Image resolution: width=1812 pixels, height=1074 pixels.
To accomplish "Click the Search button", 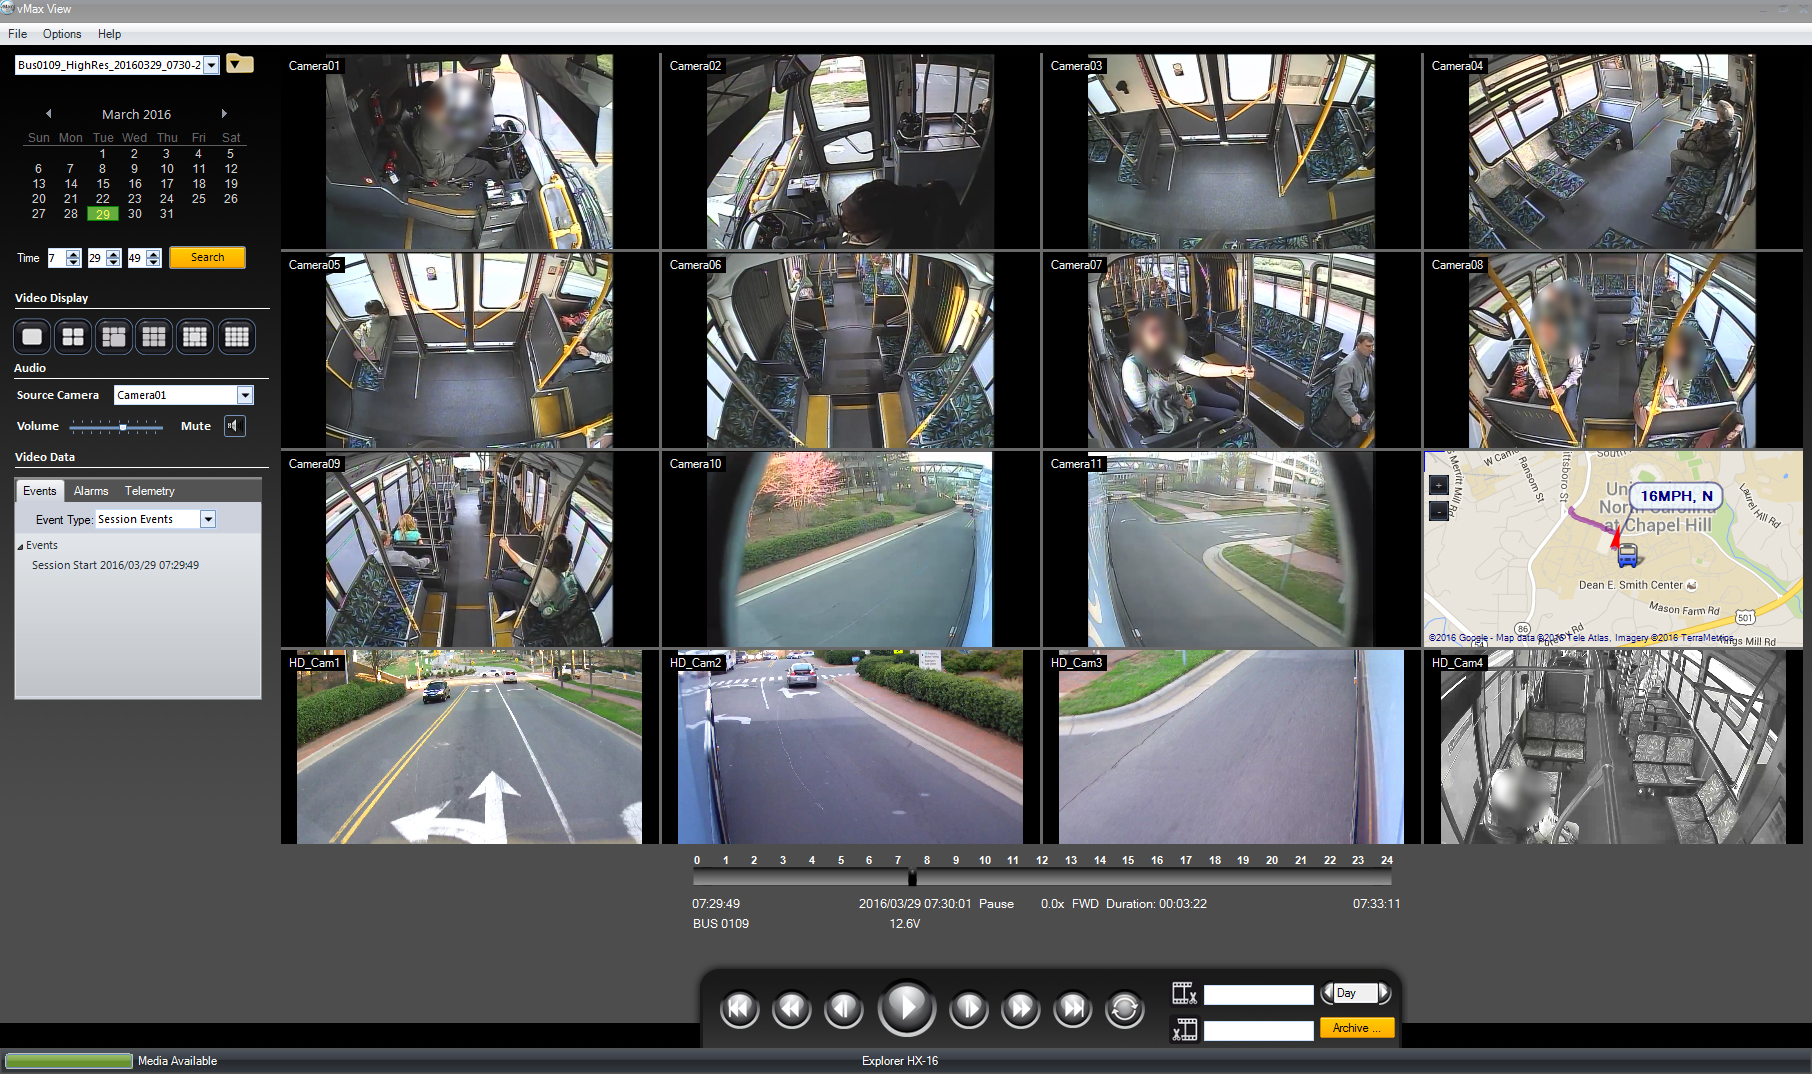I will click(x=207, y=257).
